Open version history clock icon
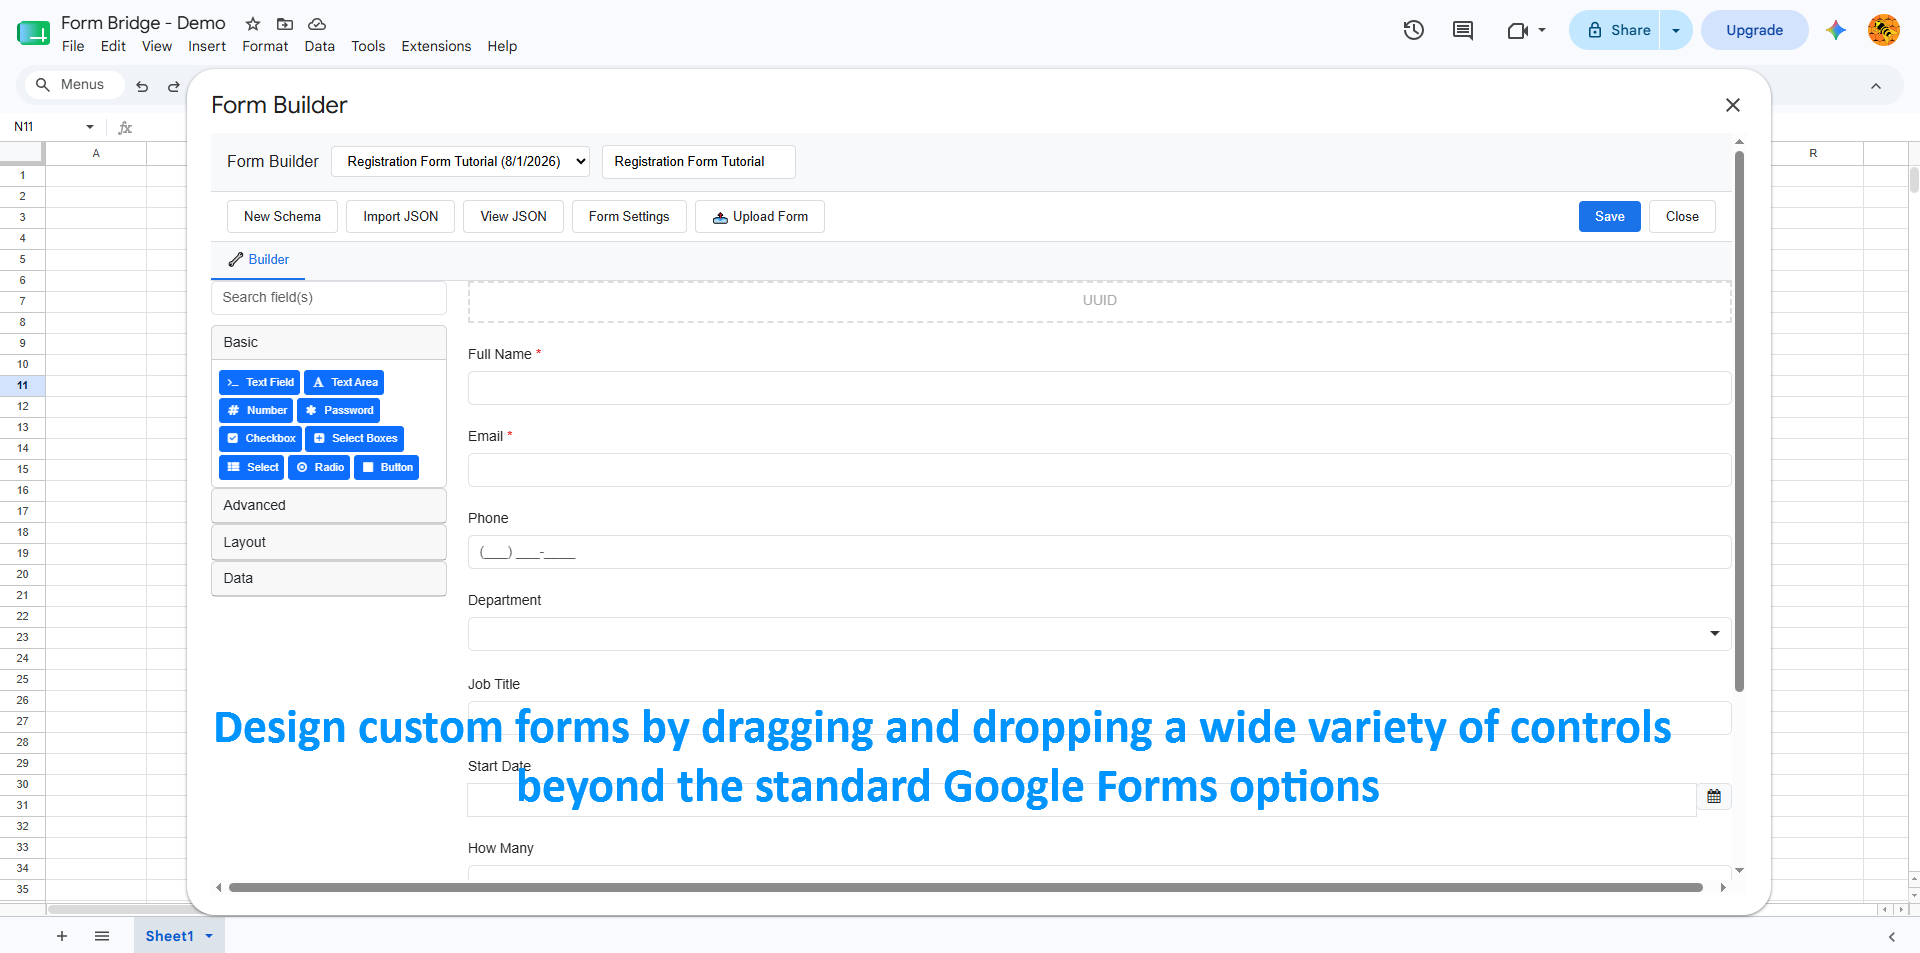The height and width of the screenshot is (953, 1920). (x=1413, y=30)
